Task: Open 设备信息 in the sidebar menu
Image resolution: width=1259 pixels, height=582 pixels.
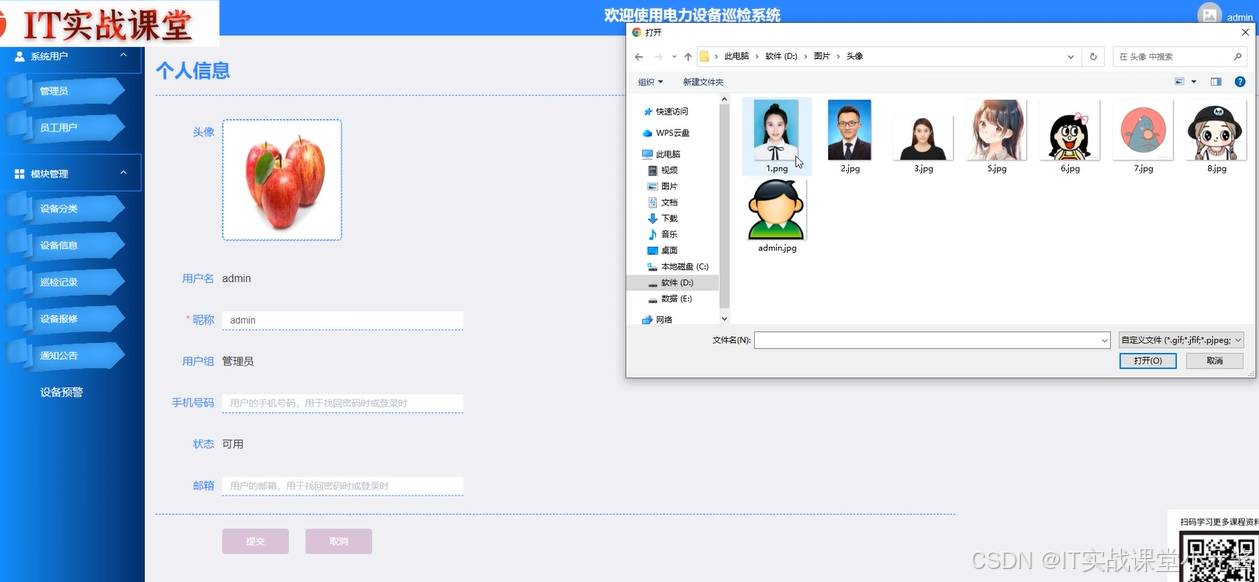Action: 59,245
